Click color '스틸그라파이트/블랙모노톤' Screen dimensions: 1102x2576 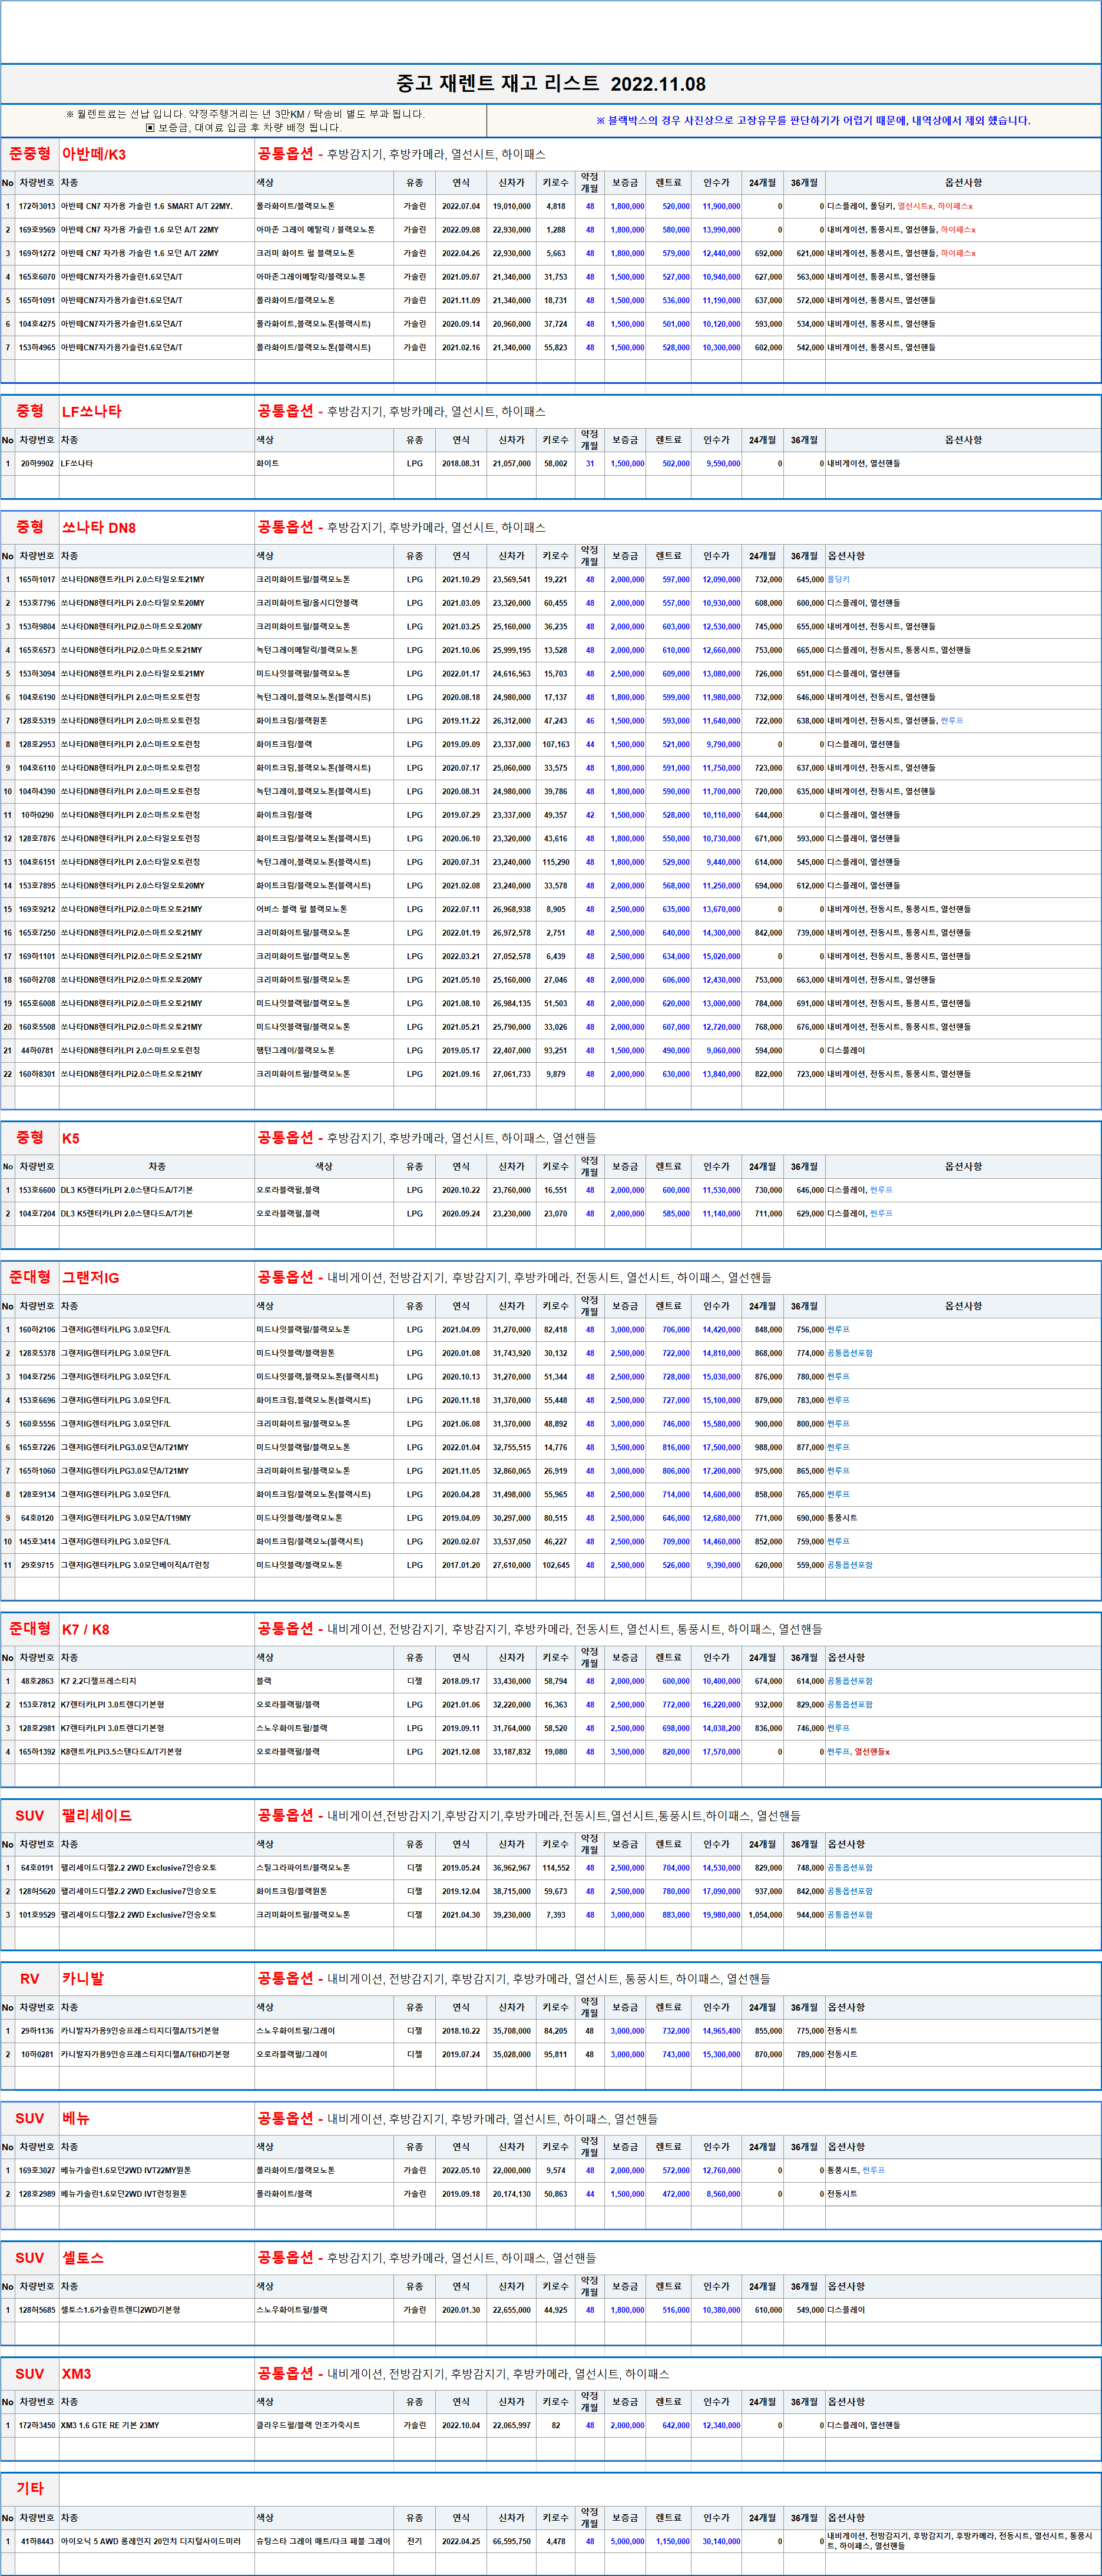303,1868
